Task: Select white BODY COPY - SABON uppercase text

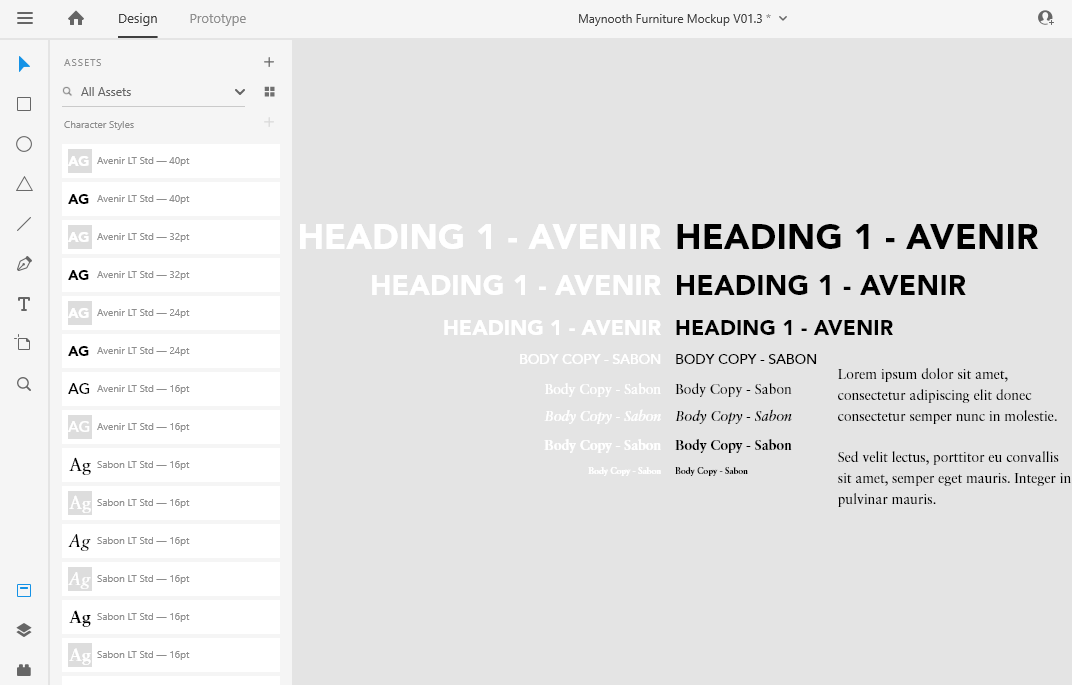Action: pyautogui.click(x=590, y=359)
